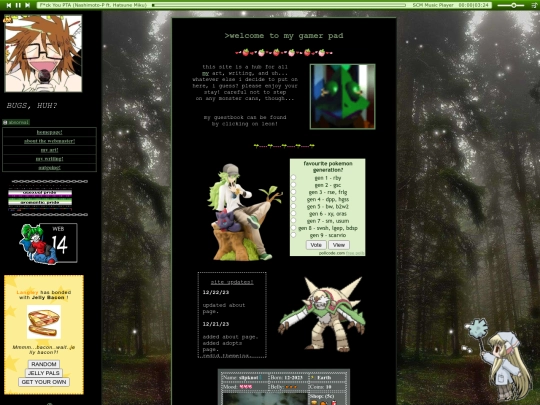This screenshot has width=540, height=405.
Task: Open the my art page
Action: (x=50, y=150)
